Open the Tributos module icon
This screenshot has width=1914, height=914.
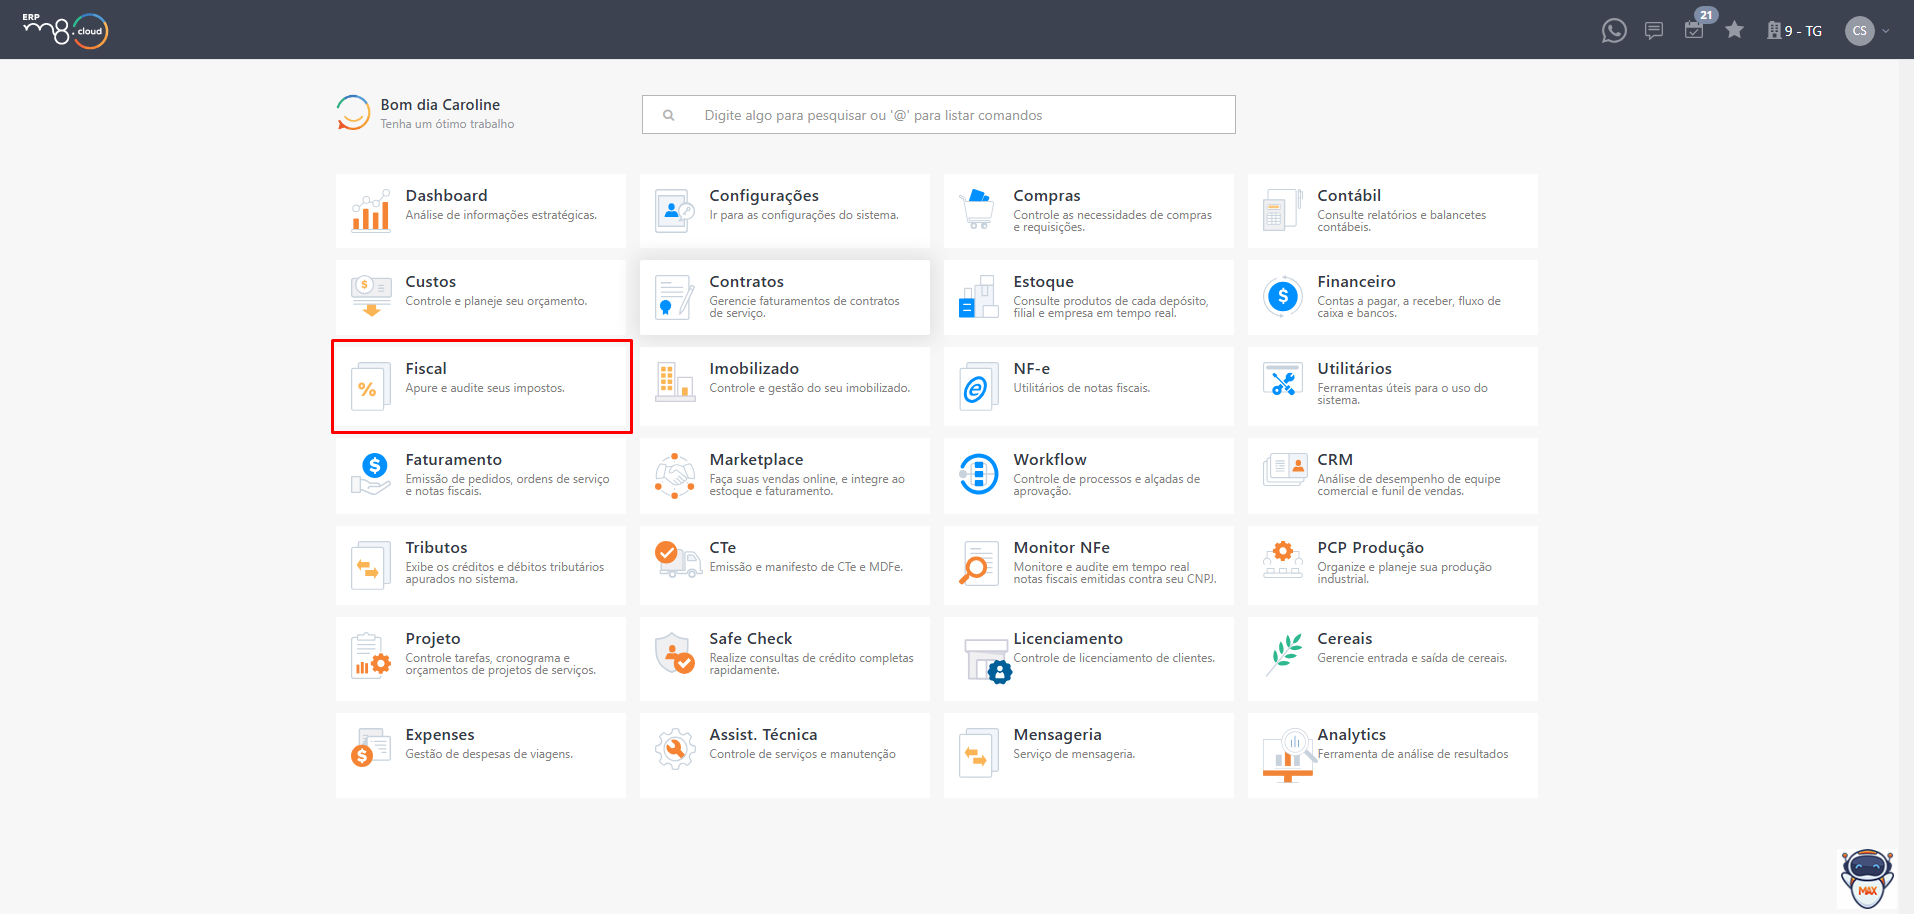pyautogui.click(x=369, y=566)
